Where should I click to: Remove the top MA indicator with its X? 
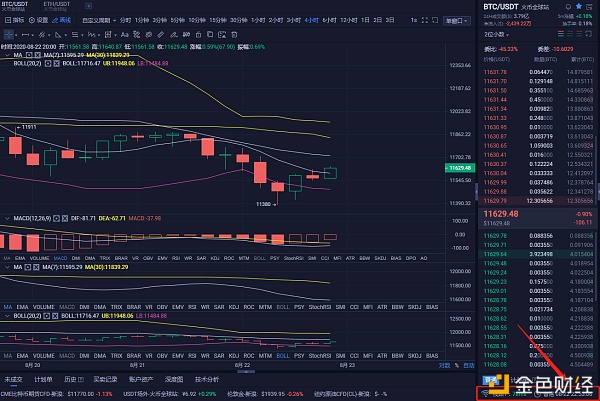tap(38, 55)
